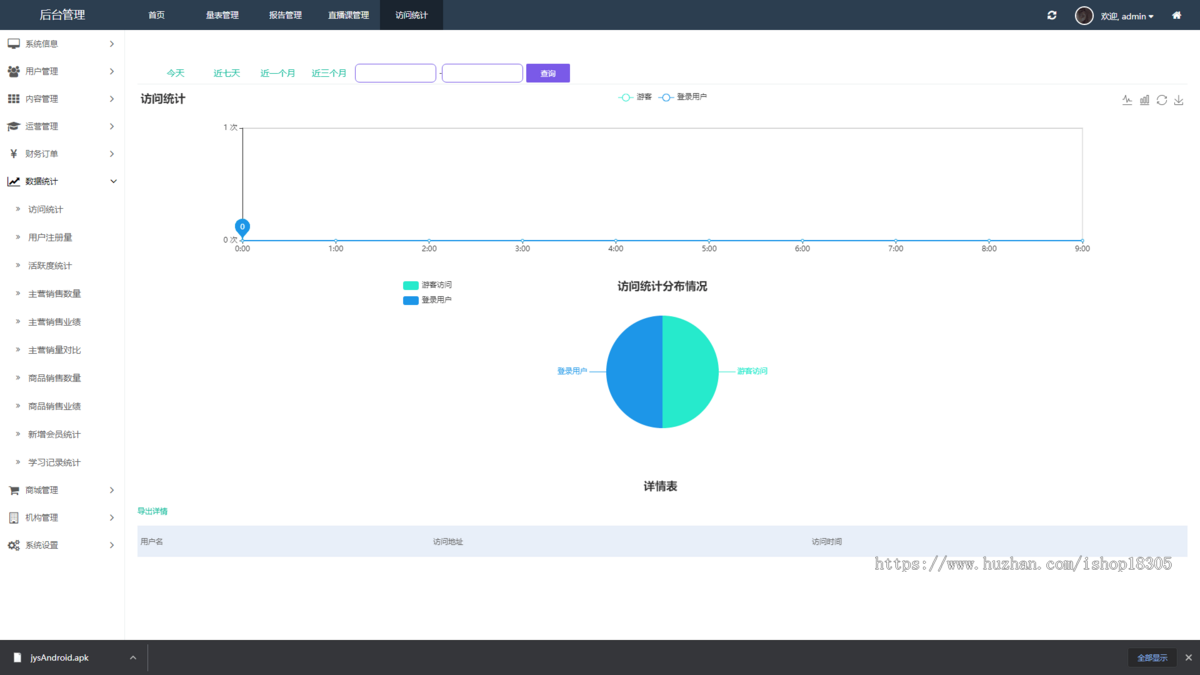Toggle the 游客 series in line legend
Viewport: 1200px width, 675px height.
point(635,97)
